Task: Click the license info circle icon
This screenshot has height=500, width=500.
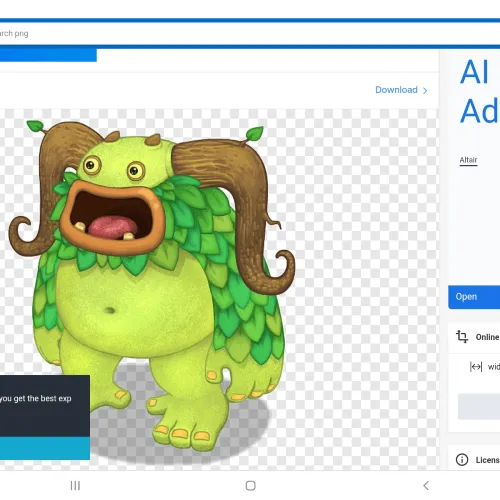Action: tap(462, 460)
